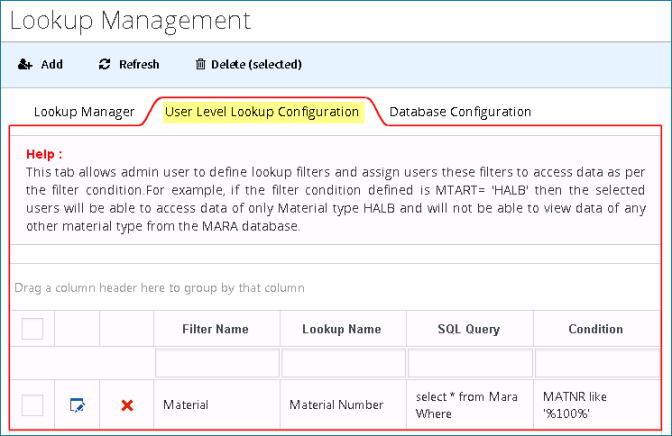Select the 'Material Number' lookup cell

pos(343,405)
